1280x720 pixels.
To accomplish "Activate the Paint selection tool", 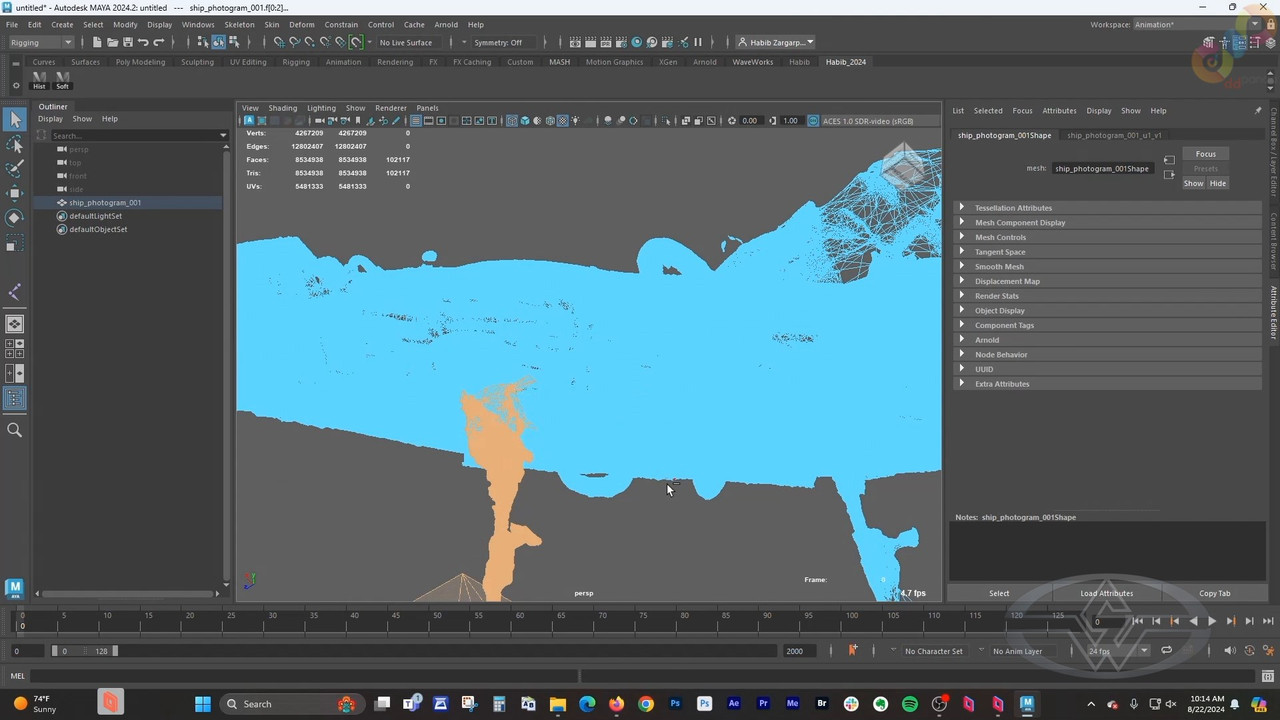I will 14,168.
